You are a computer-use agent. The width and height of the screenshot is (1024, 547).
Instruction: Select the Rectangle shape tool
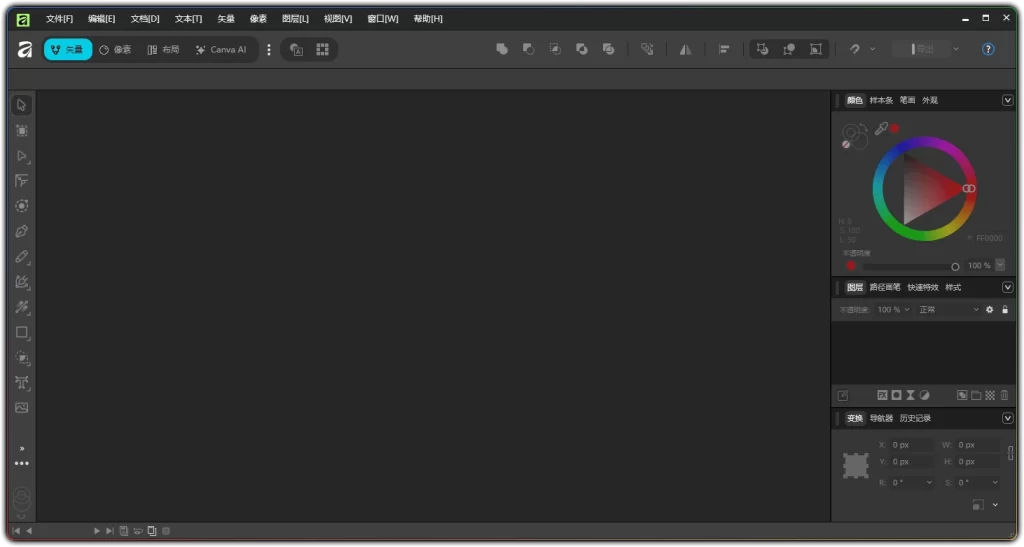(22, 332)
